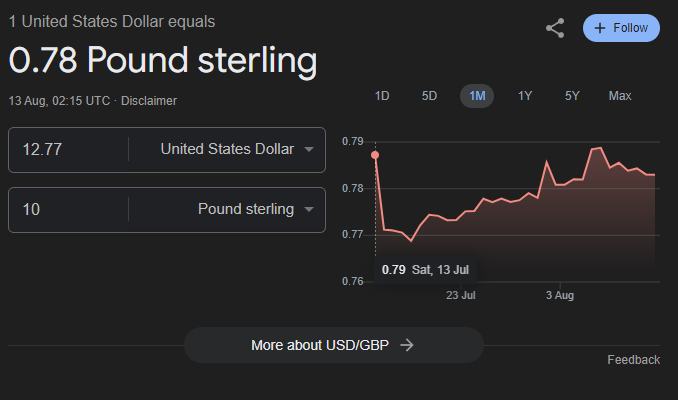Open the Disclaimer link
Viewport: 678px width, 400px height.
149,101
